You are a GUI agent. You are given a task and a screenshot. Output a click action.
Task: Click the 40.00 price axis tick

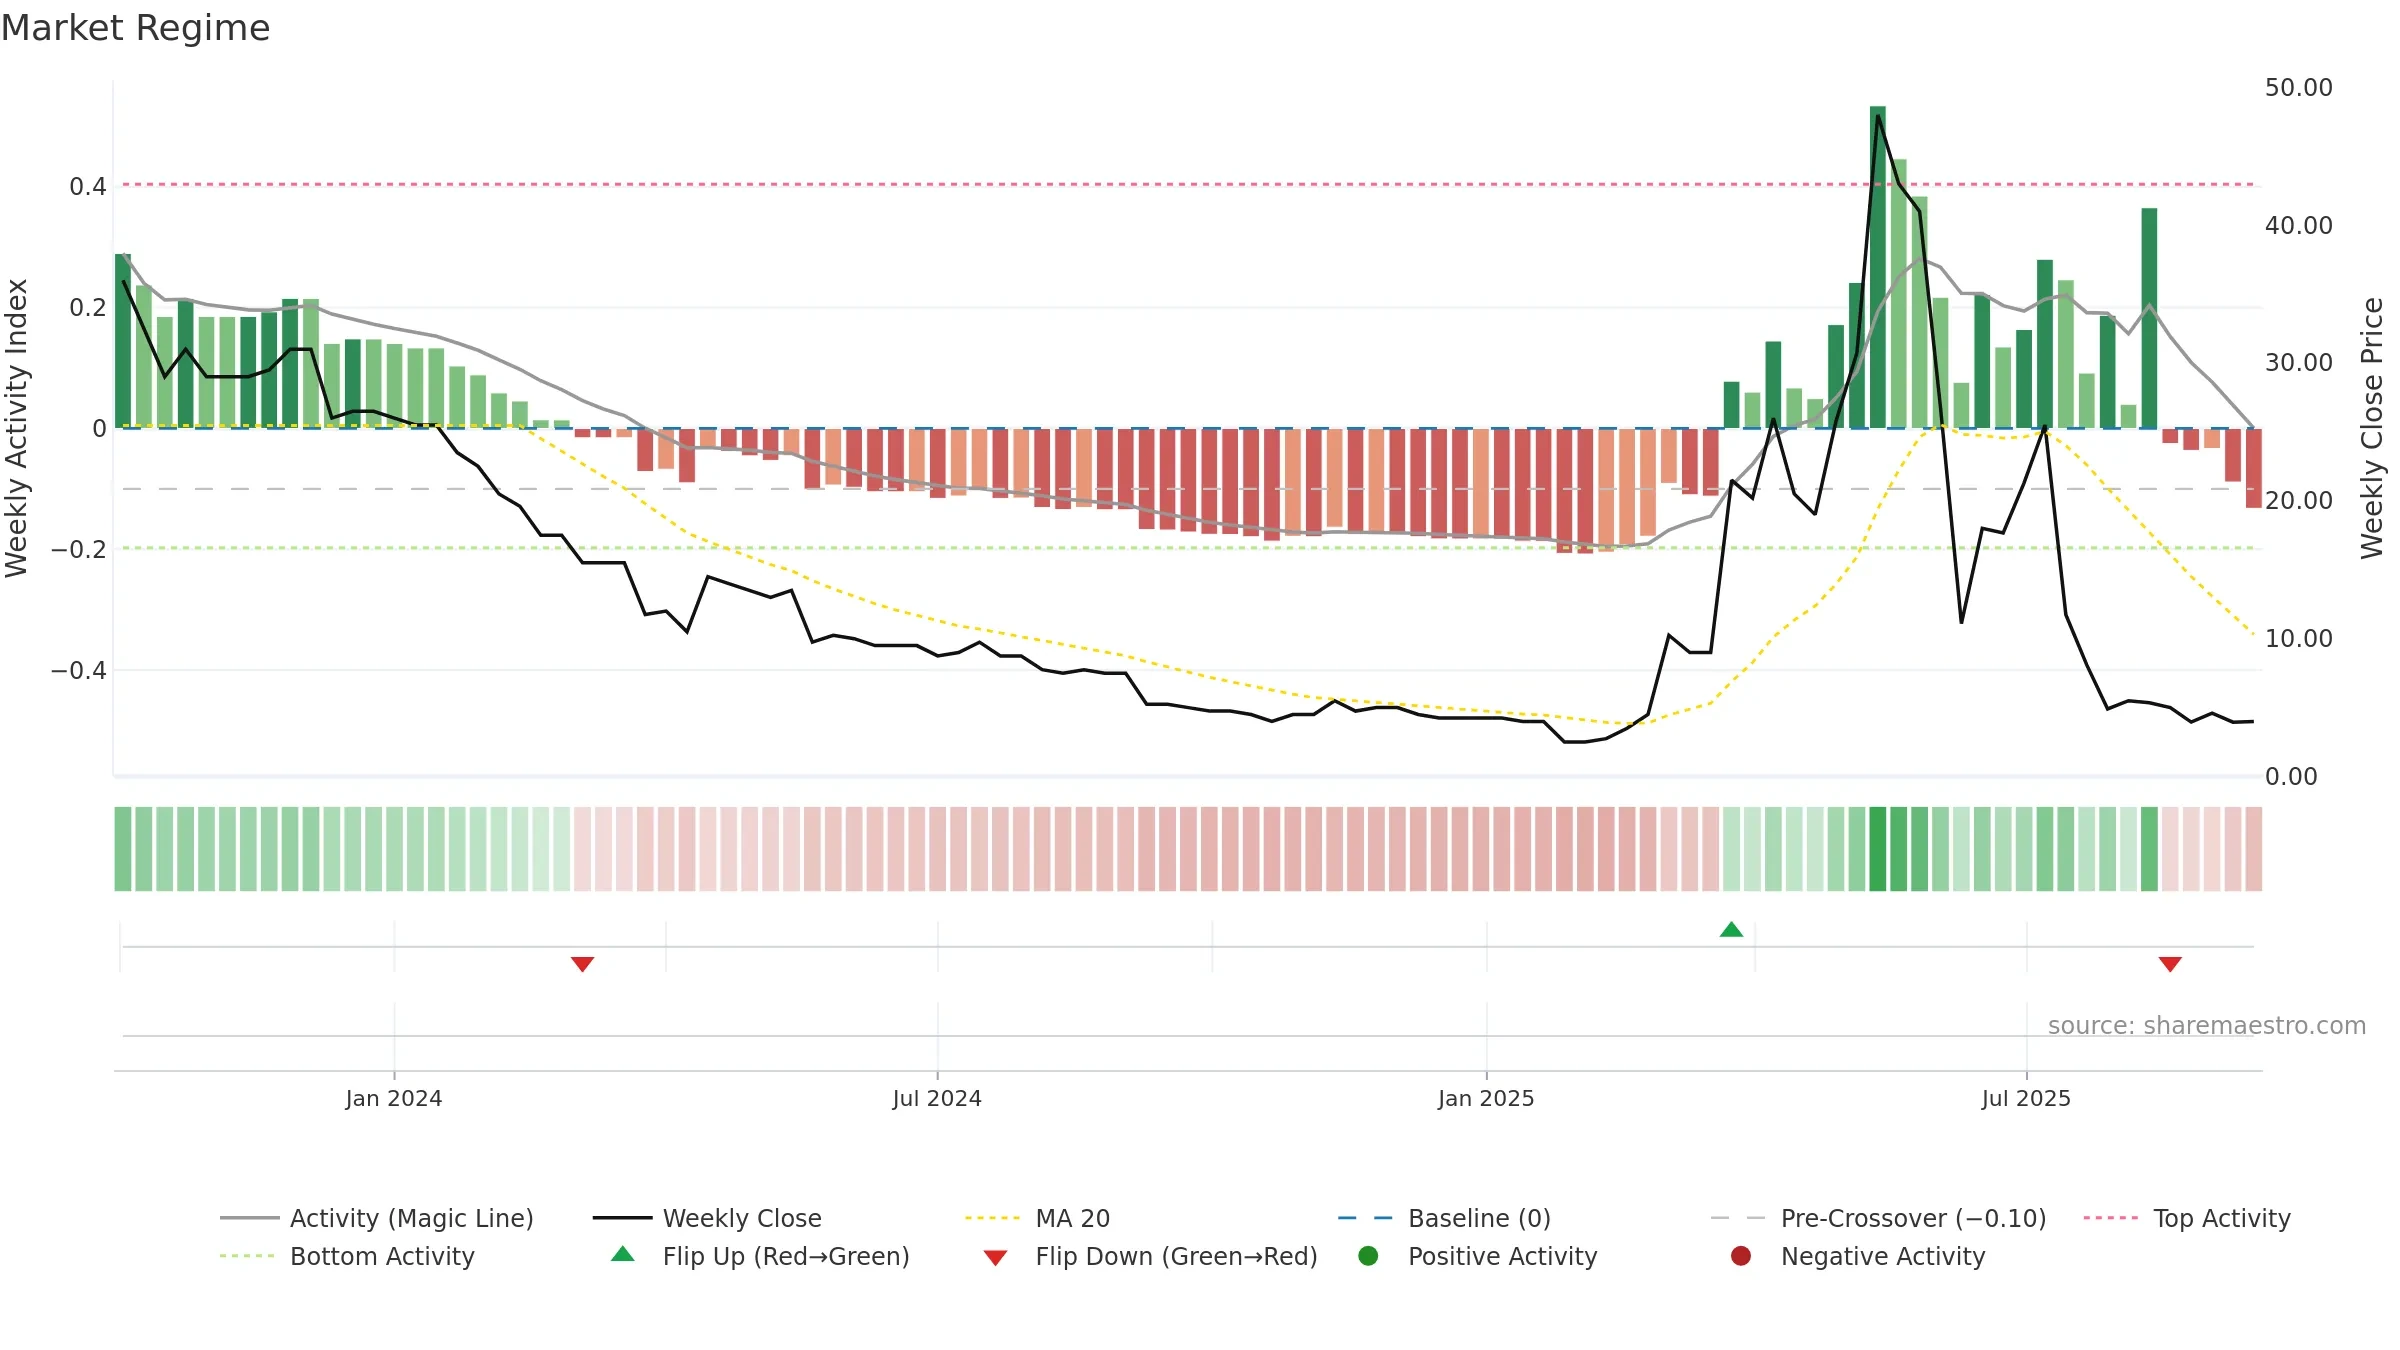[x=2298, y=226]
